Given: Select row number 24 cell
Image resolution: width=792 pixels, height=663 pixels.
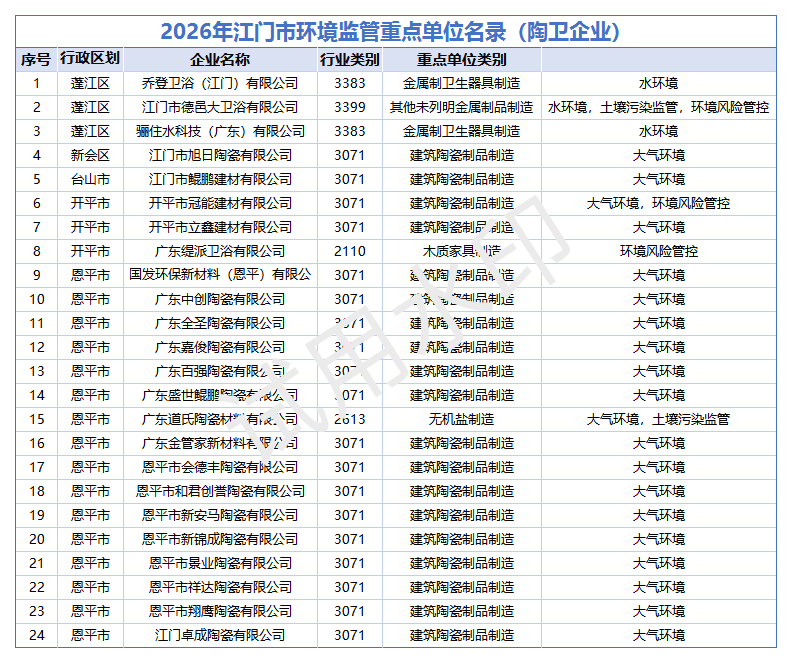Looking at the screenshot, I should point(36,635).
